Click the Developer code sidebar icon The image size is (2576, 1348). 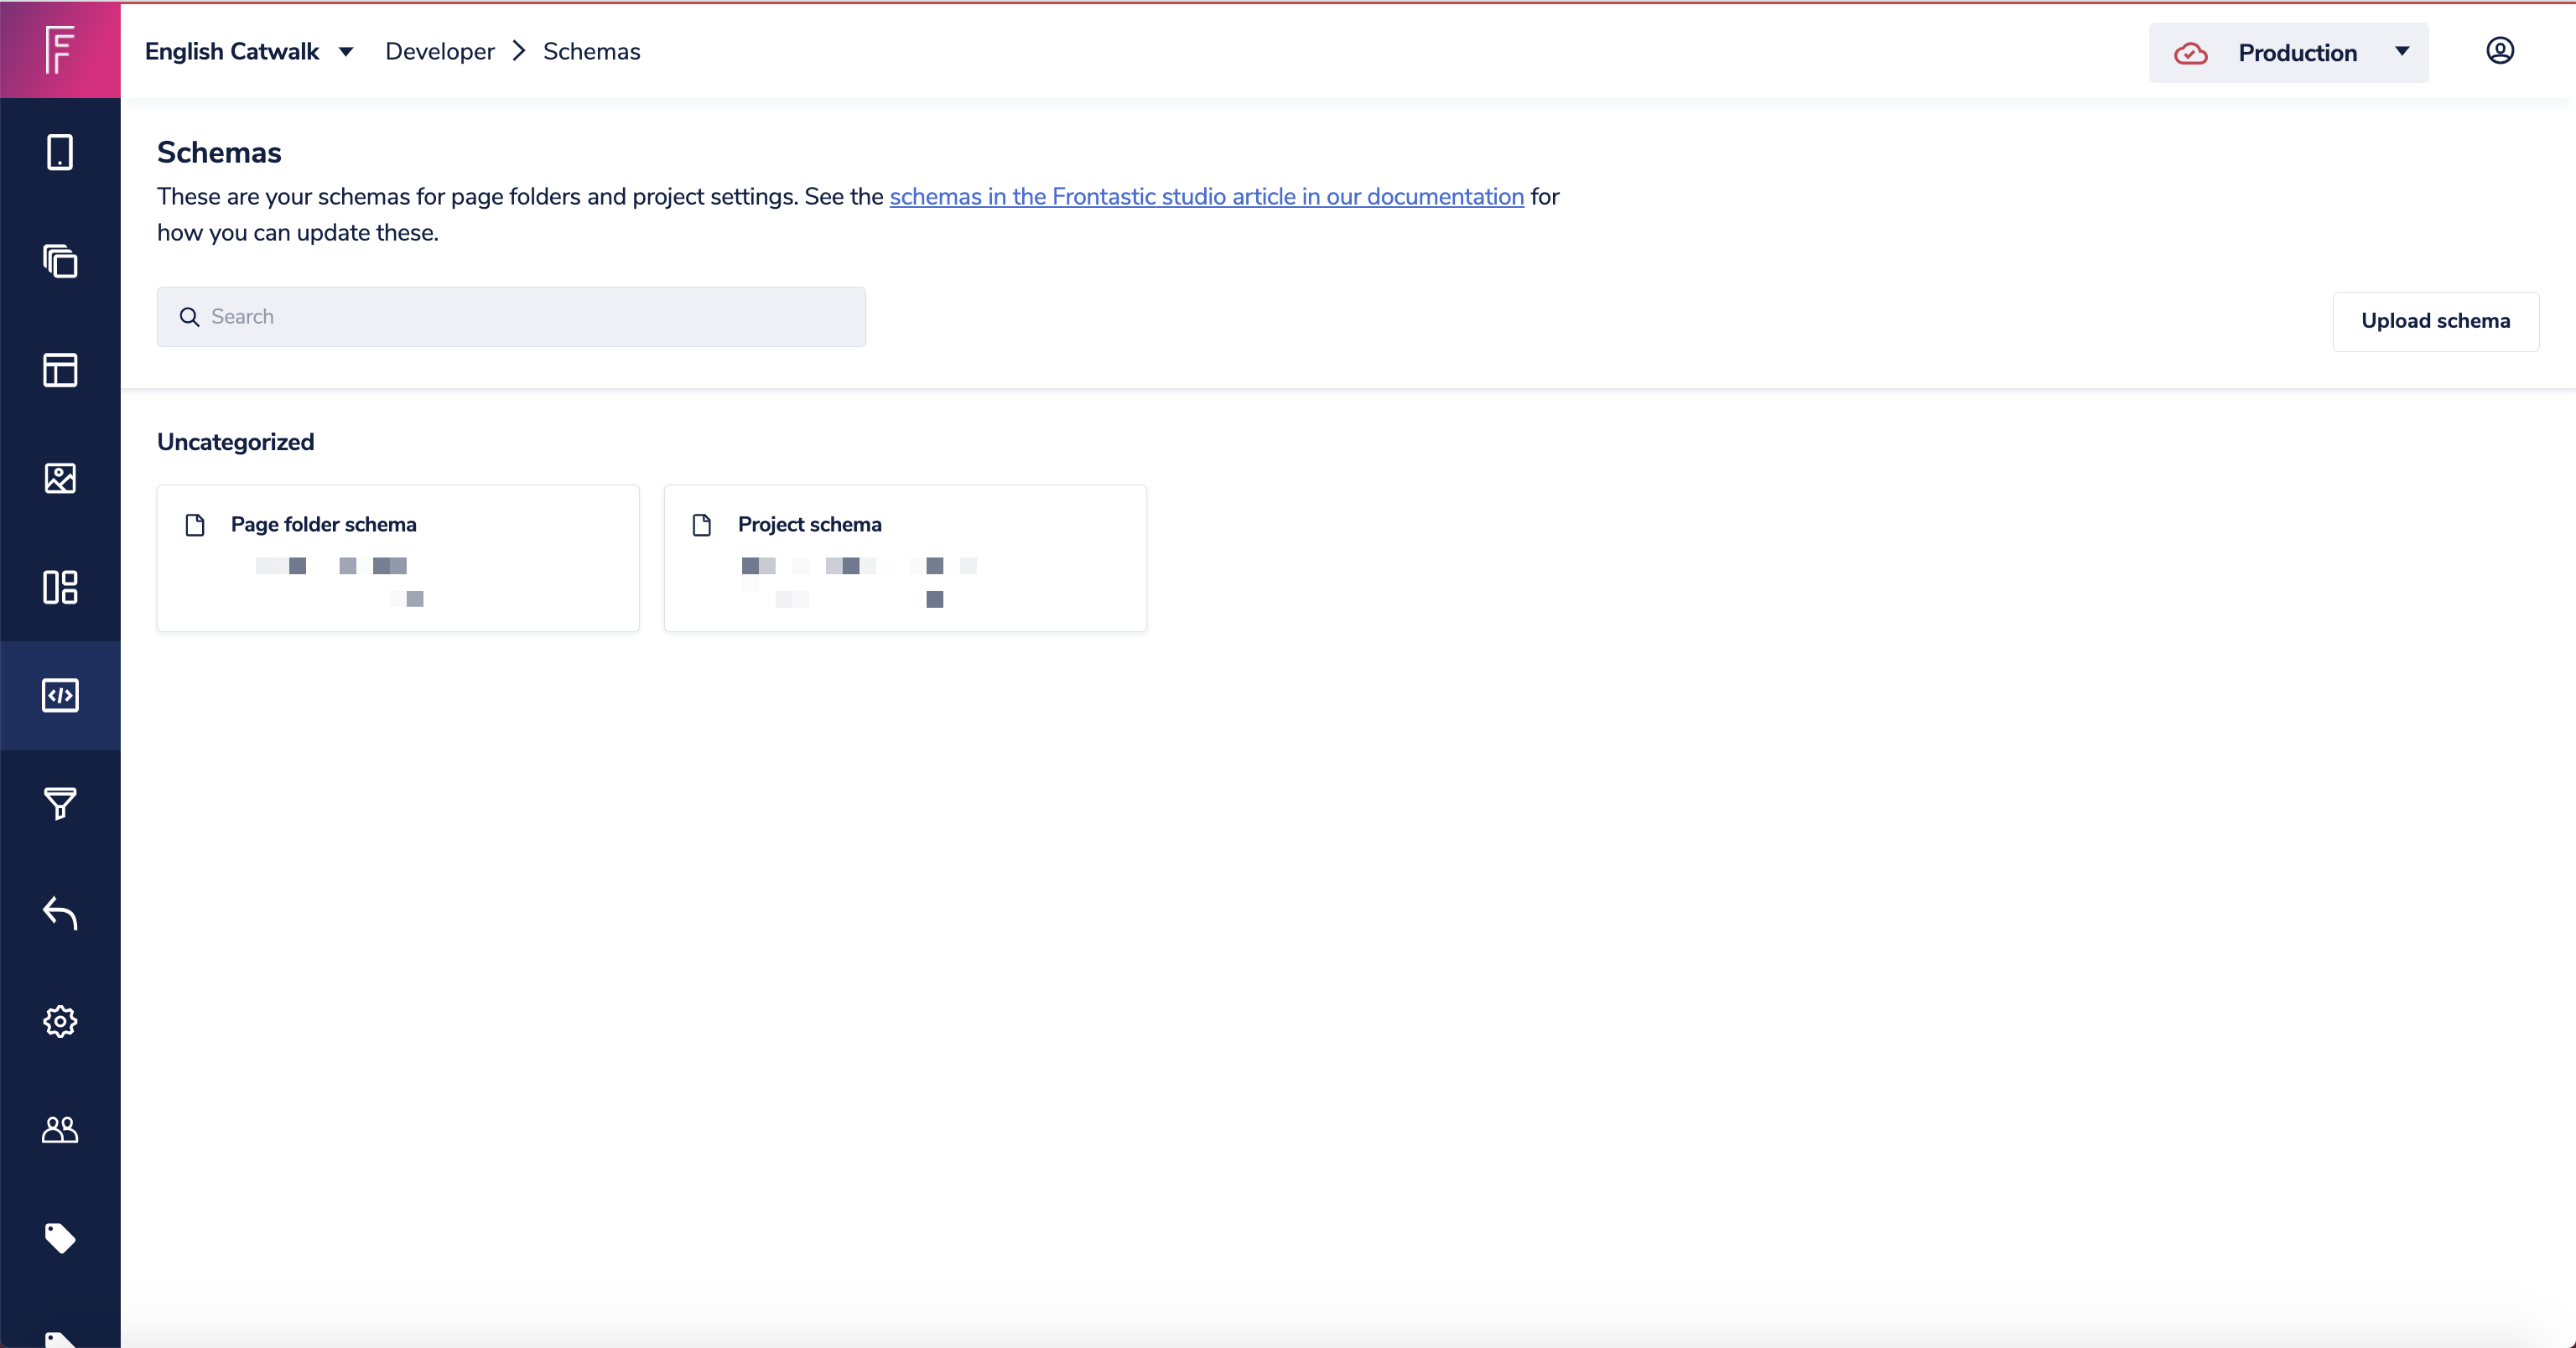coord(60,695)
